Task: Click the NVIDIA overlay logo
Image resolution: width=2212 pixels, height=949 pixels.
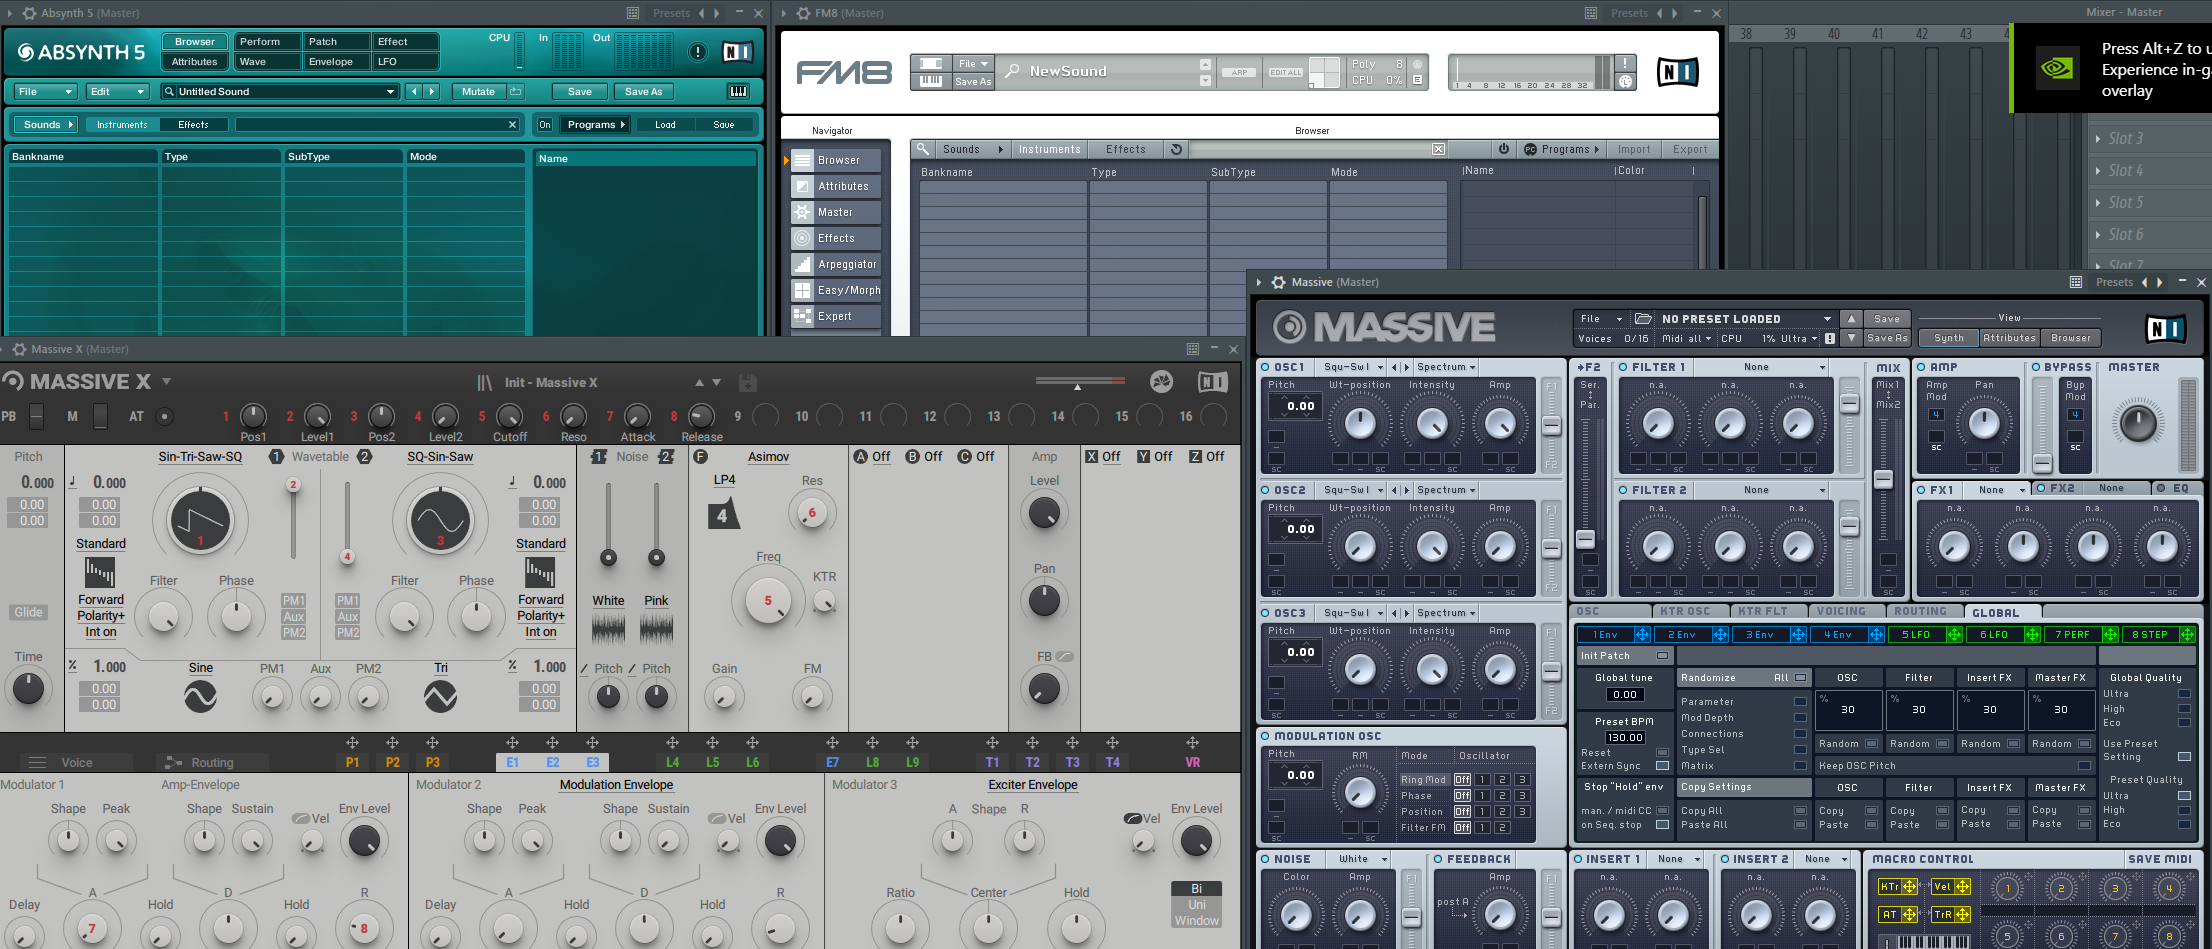Action: coord(2056,69)
